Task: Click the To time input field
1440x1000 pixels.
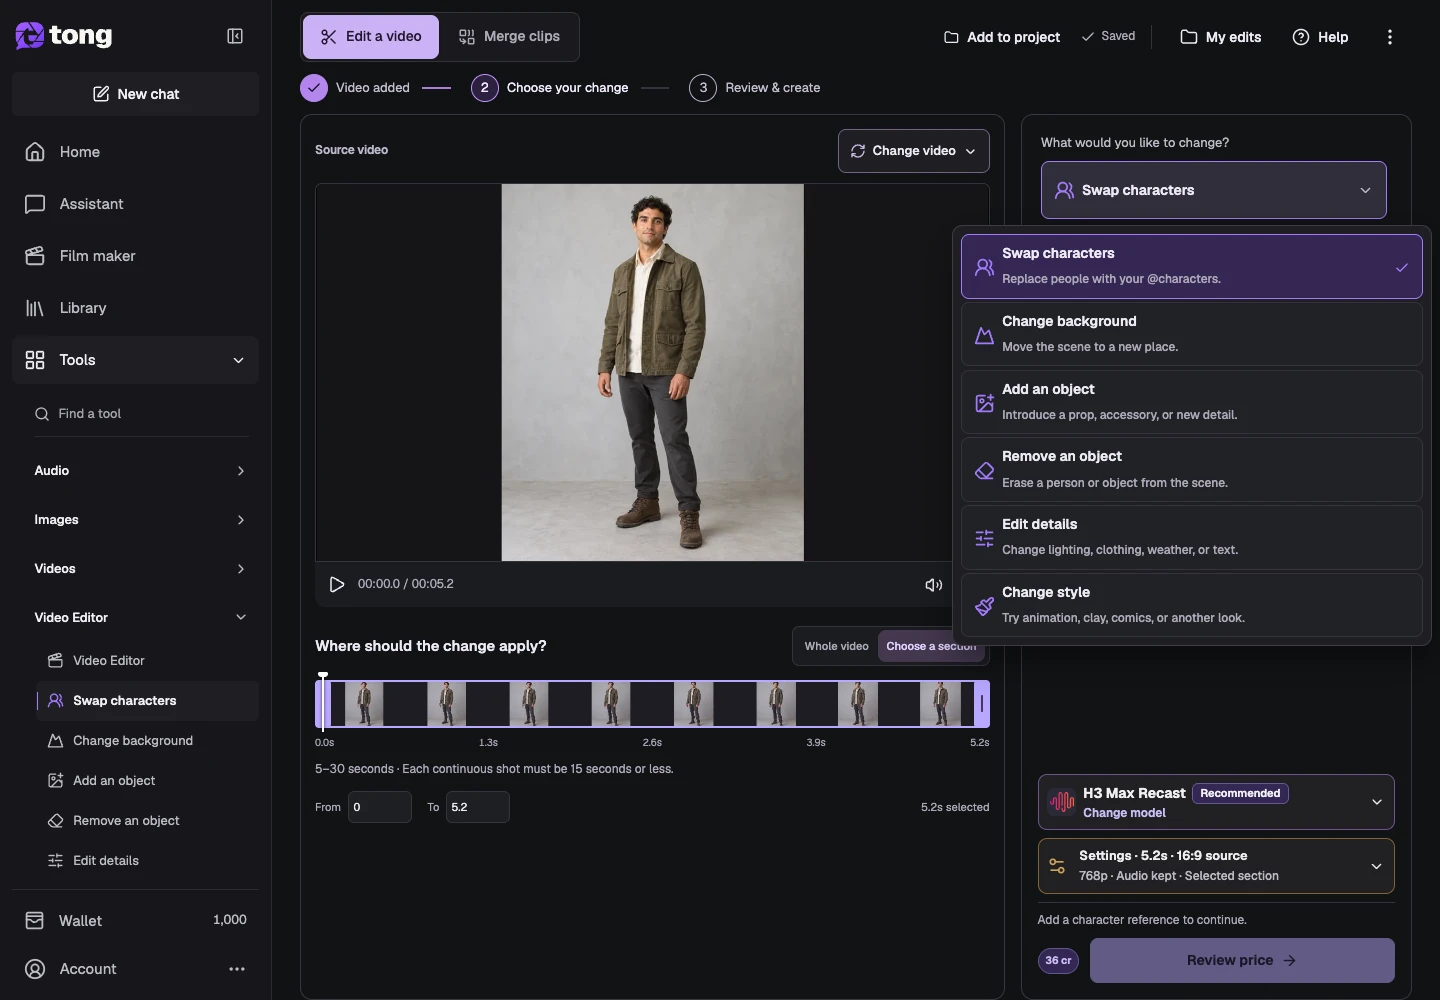Action: point(478,807)
